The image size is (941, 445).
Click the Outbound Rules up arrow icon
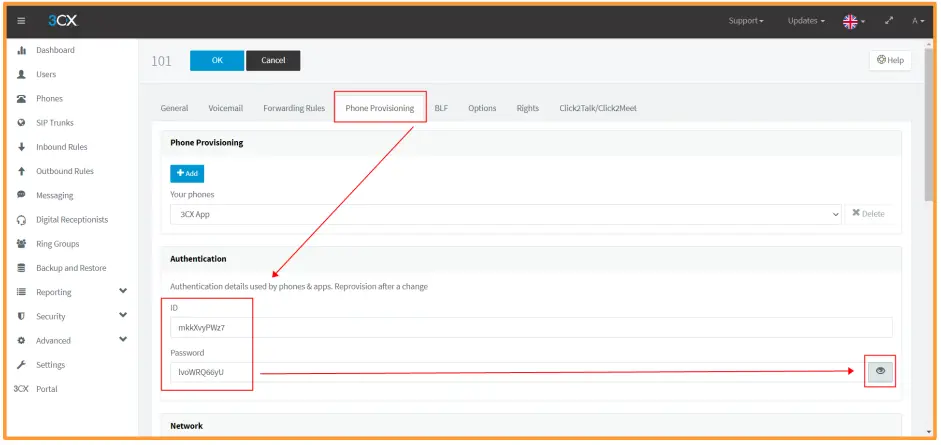point(22,171)
